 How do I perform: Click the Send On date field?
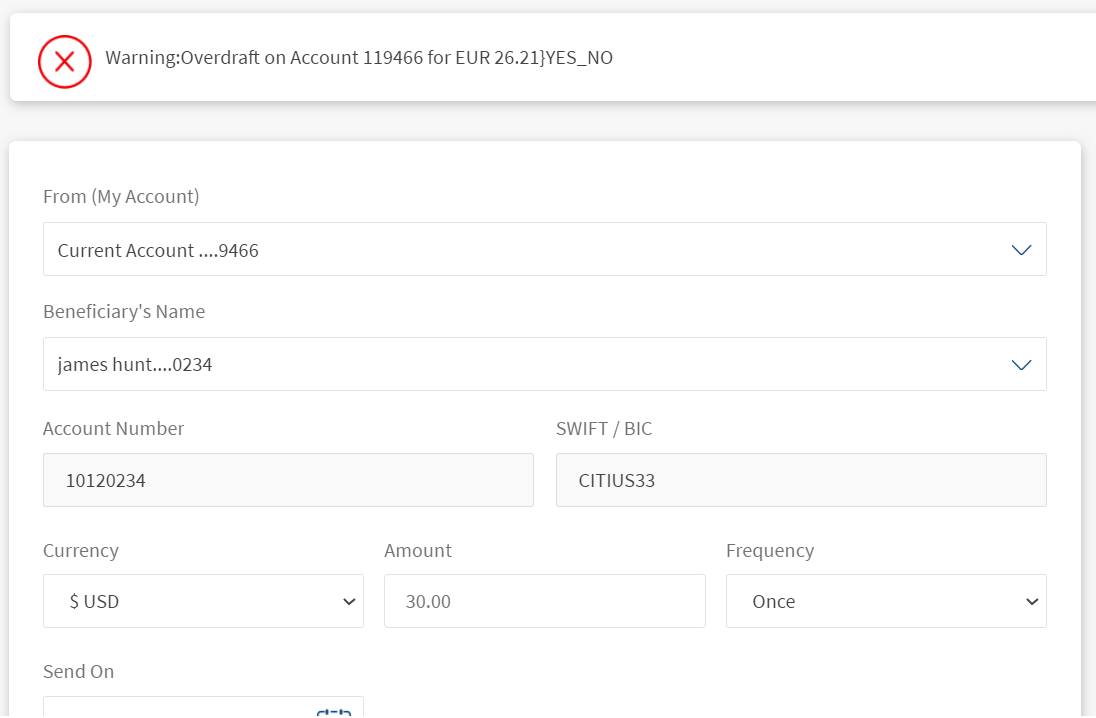pyautogui.click(x=180, y=708)
